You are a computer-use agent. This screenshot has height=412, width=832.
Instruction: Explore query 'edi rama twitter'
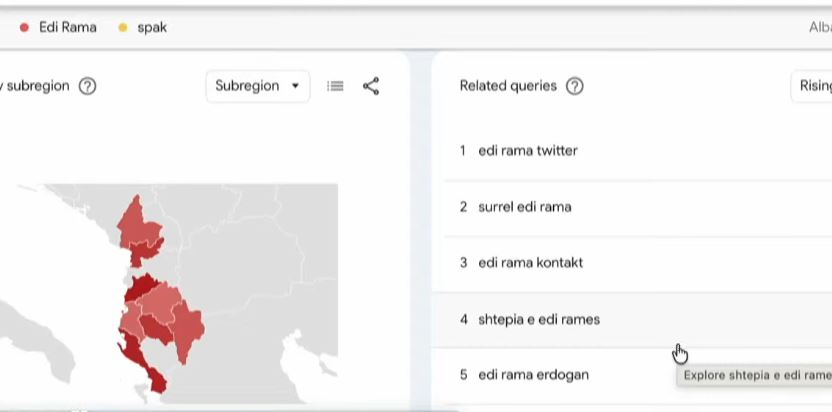(x=527, y=151)
